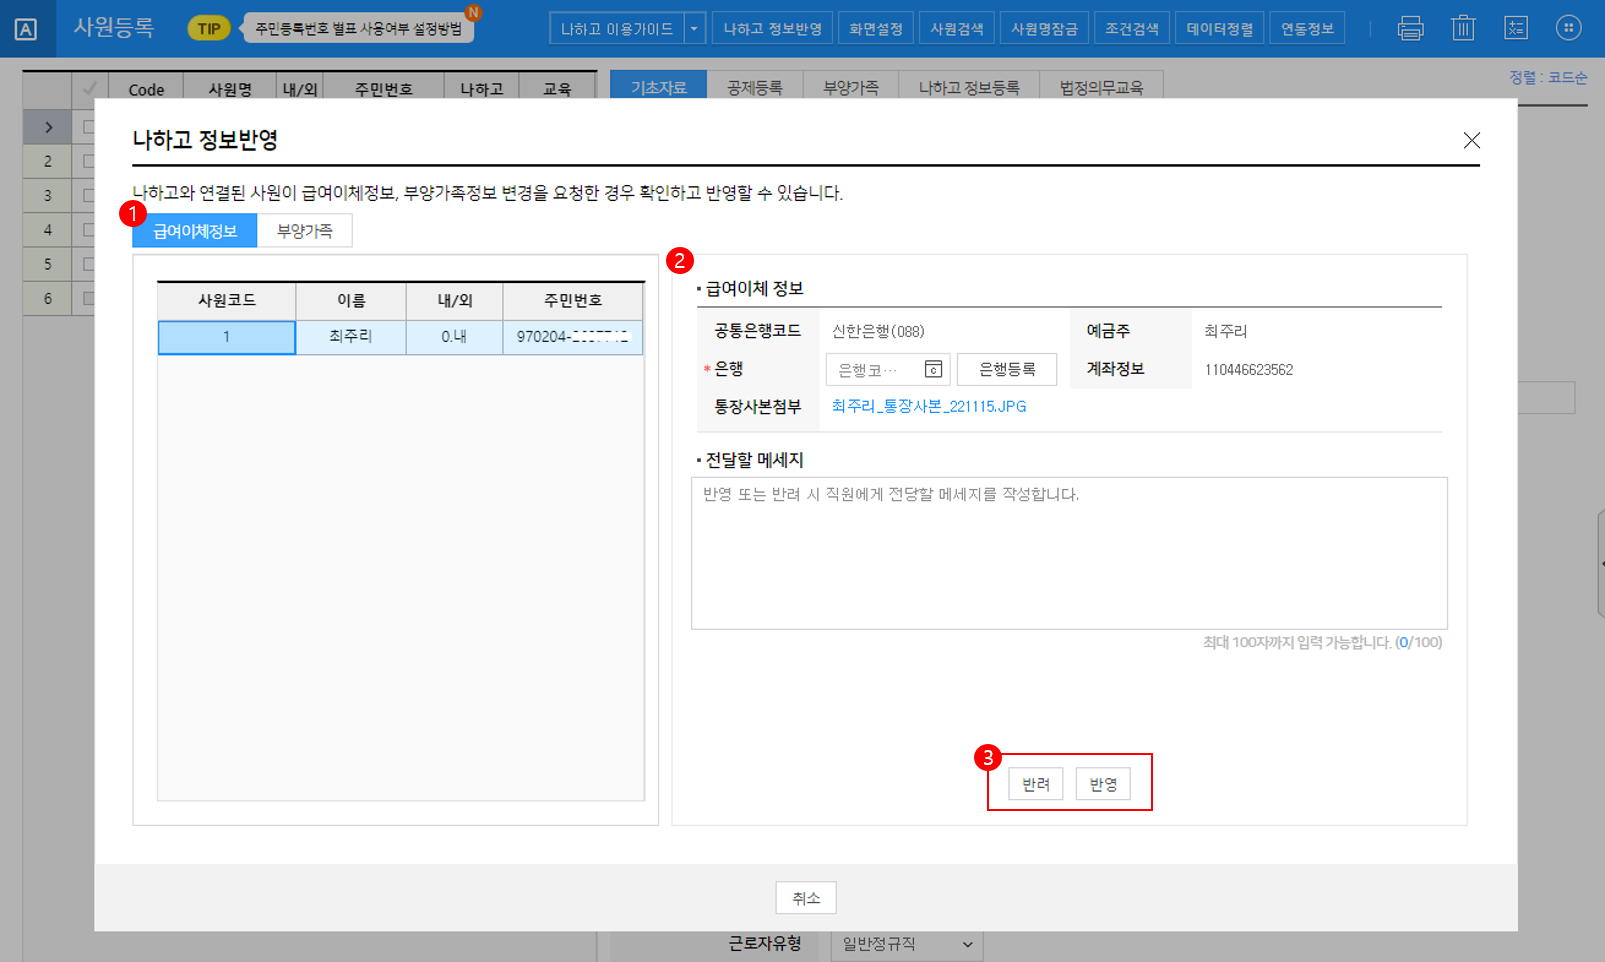Click the 반영 button
Image resolution: width=1605 pixels, height=962 pixels.
click(1103, 784)
